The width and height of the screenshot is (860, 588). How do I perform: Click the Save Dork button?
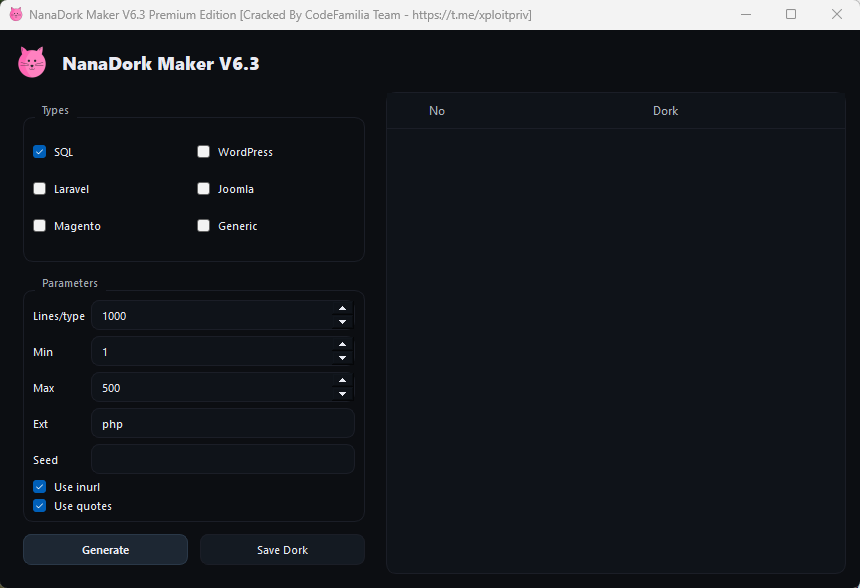(282, 550)
